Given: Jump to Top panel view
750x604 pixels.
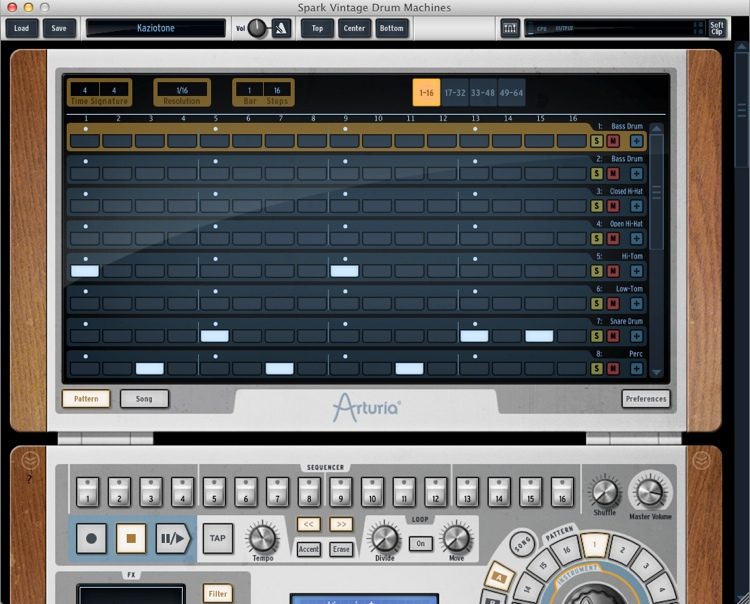Looking at the screenshot, I should 317,28.
